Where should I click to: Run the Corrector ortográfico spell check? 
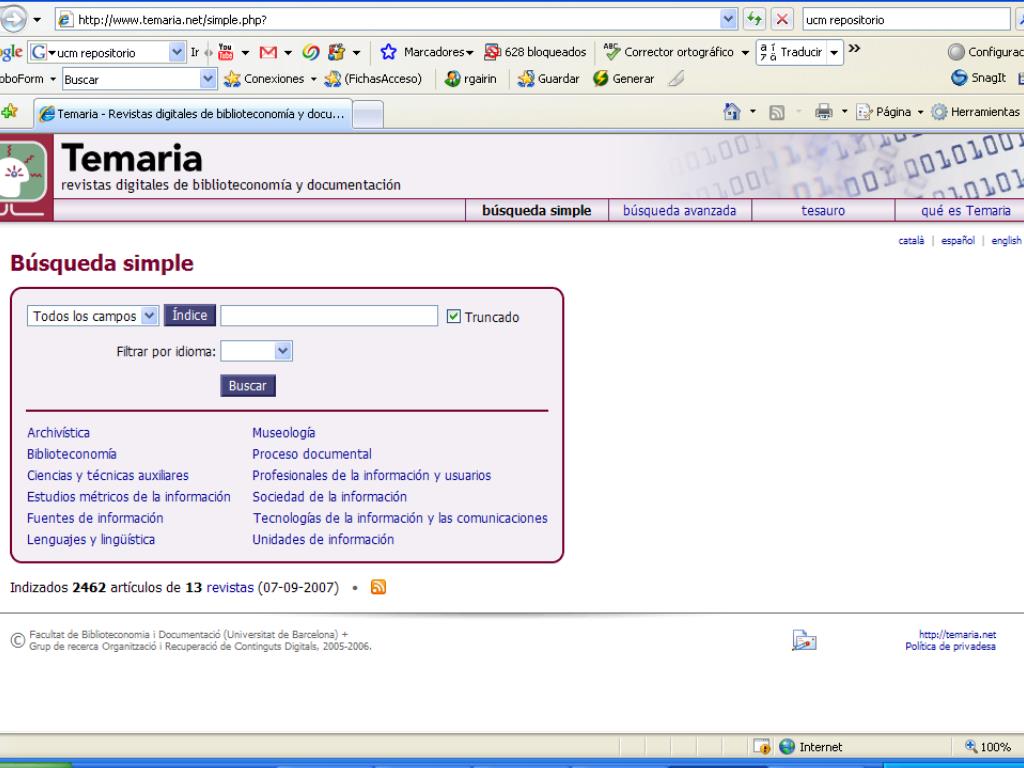pyautogui.click(x=669, y=52)
